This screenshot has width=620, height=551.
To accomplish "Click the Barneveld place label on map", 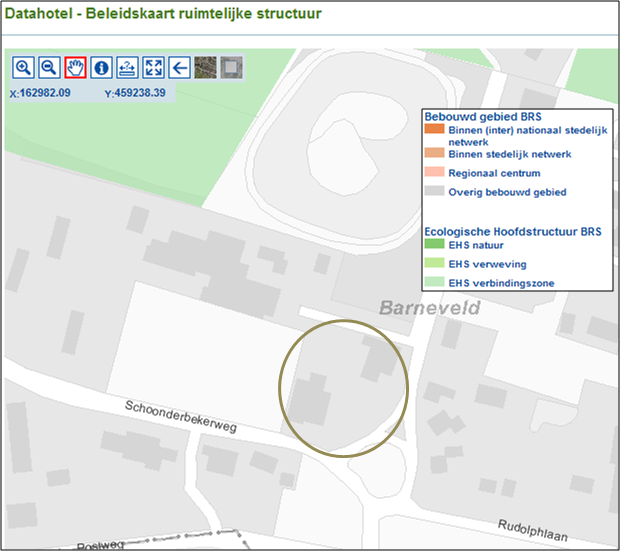I will click(430, 308).
